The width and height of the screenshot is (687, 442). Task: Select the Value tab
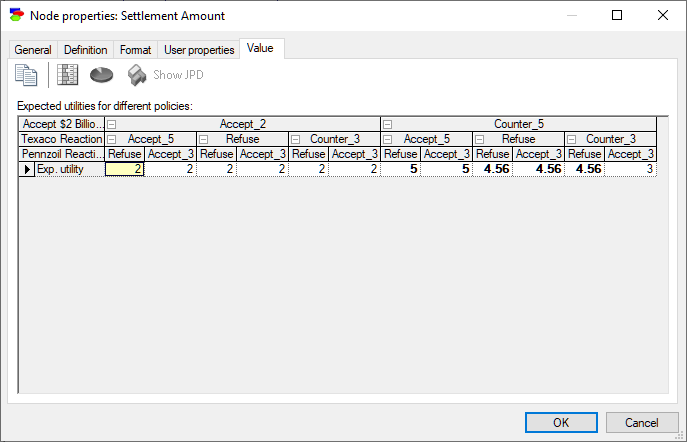(260, 48)
